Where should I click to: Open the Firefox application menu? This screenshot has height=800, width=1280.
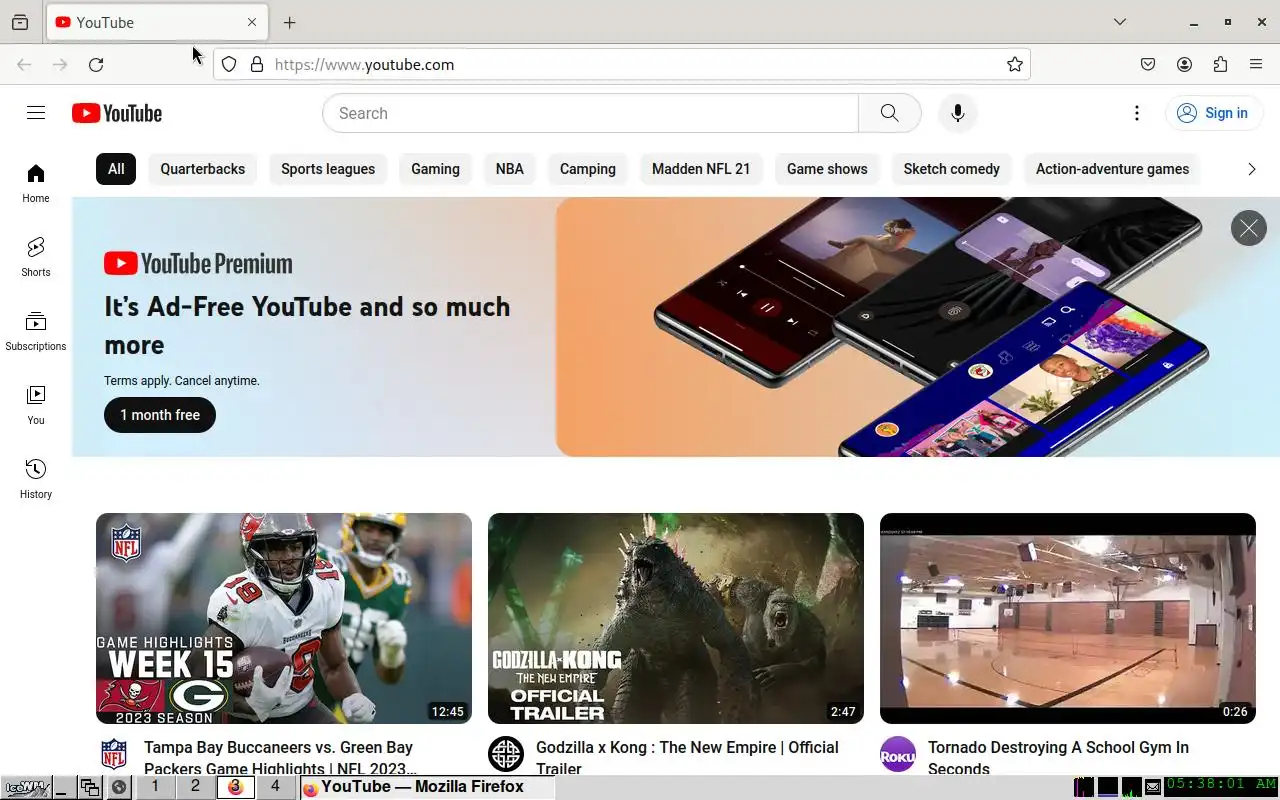click(1256, 64)
